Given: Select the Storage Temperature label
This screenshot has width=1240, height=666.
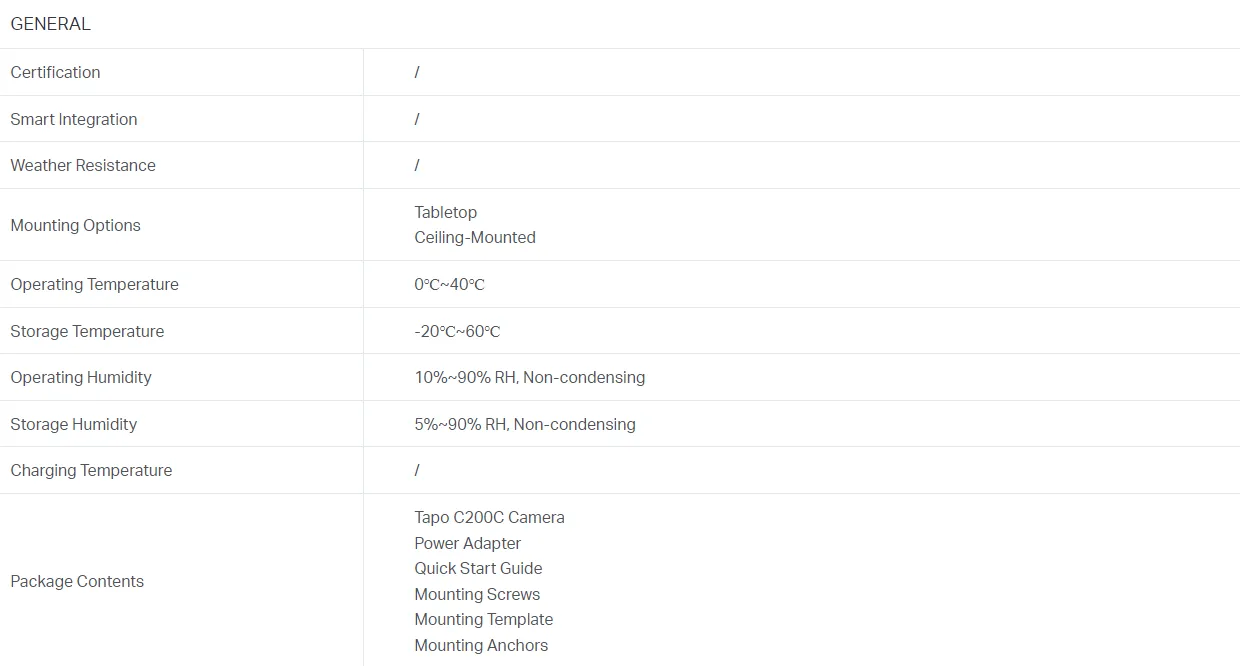Looking at the screenshot, I should [x=87, y=331].
